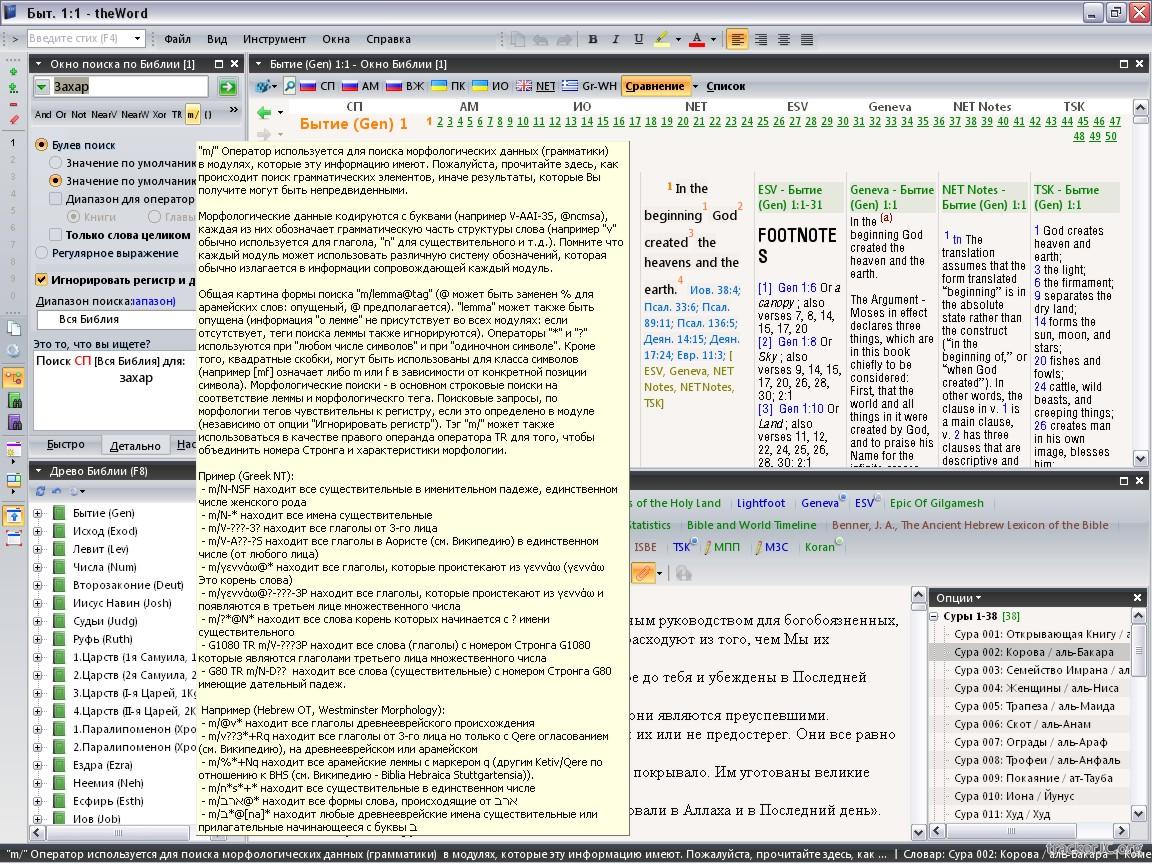Click the justify alignment icon

coord(807,39)
